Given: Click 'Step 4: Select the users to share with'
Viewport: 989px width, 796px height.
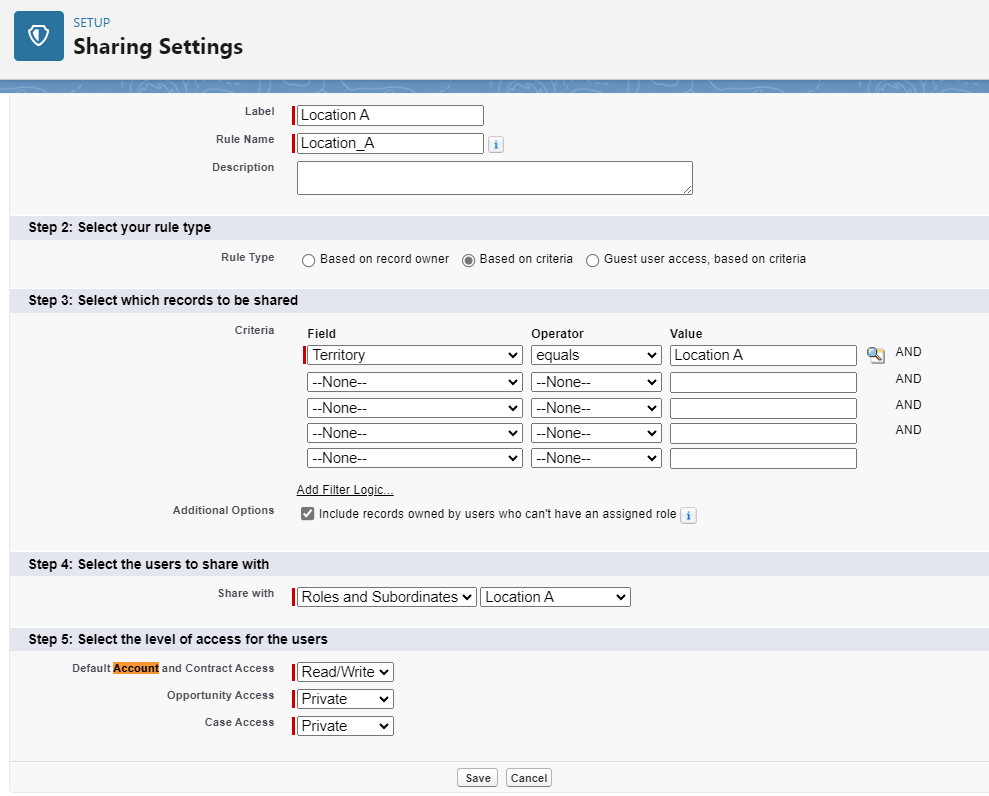Looking at the screenshot, I should point(149,565).
